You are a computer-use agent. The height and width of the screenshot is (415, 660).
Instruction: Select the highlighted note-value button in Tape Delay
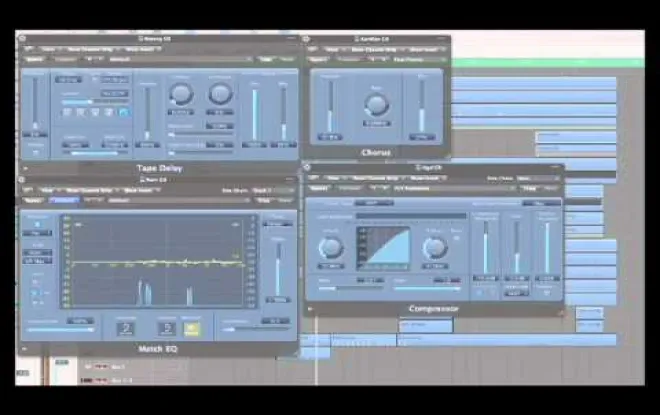[124, 111]
